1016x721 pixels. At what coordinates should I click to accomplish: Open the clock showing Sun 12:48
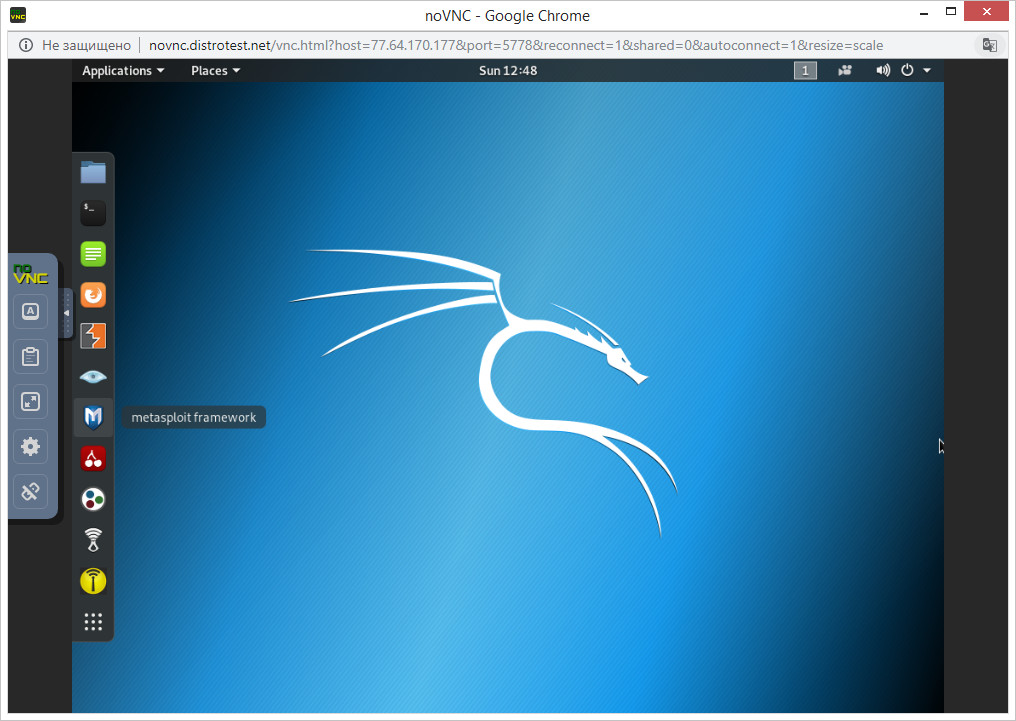[x=508, y=71]
